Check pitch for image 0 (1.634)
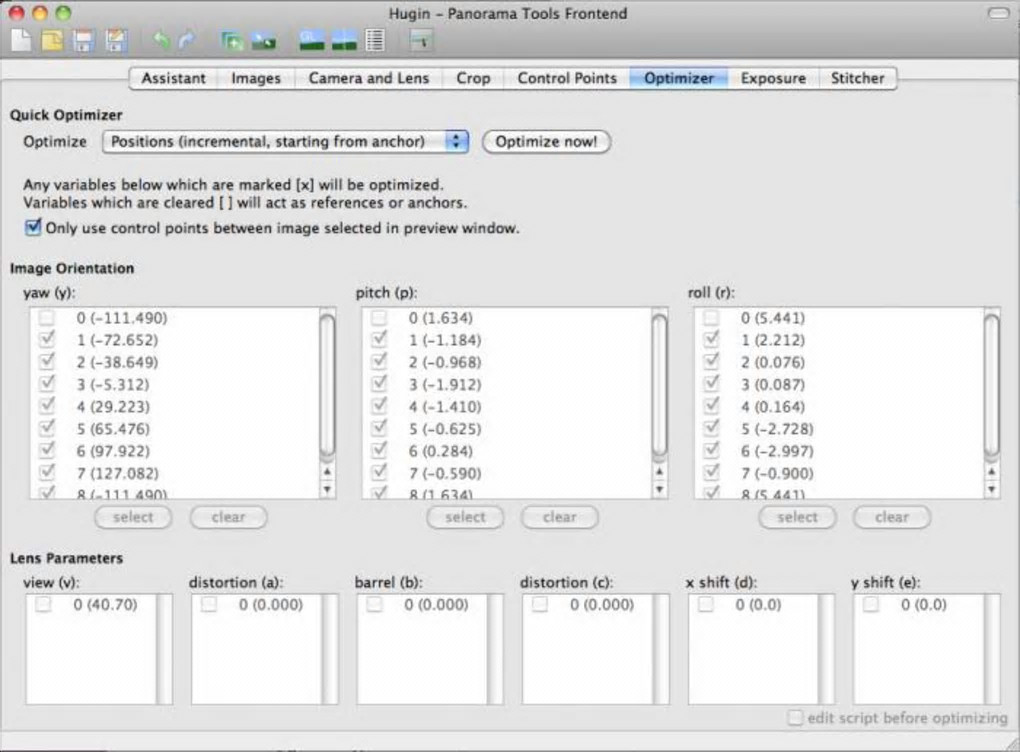The height and width of the screenshot is (752, 1020). (379, 317)
